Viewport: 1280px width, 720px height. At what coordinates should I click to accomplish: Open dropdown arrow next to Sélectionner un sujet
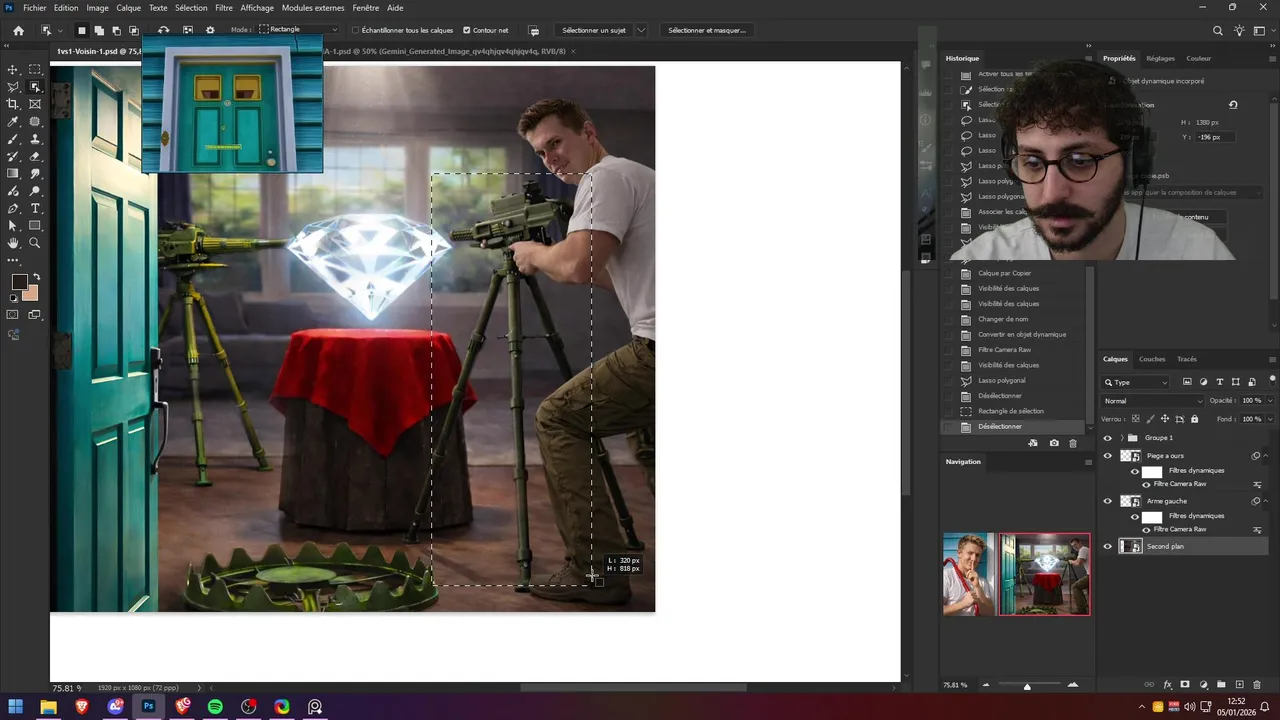click(x=641, y=30)
